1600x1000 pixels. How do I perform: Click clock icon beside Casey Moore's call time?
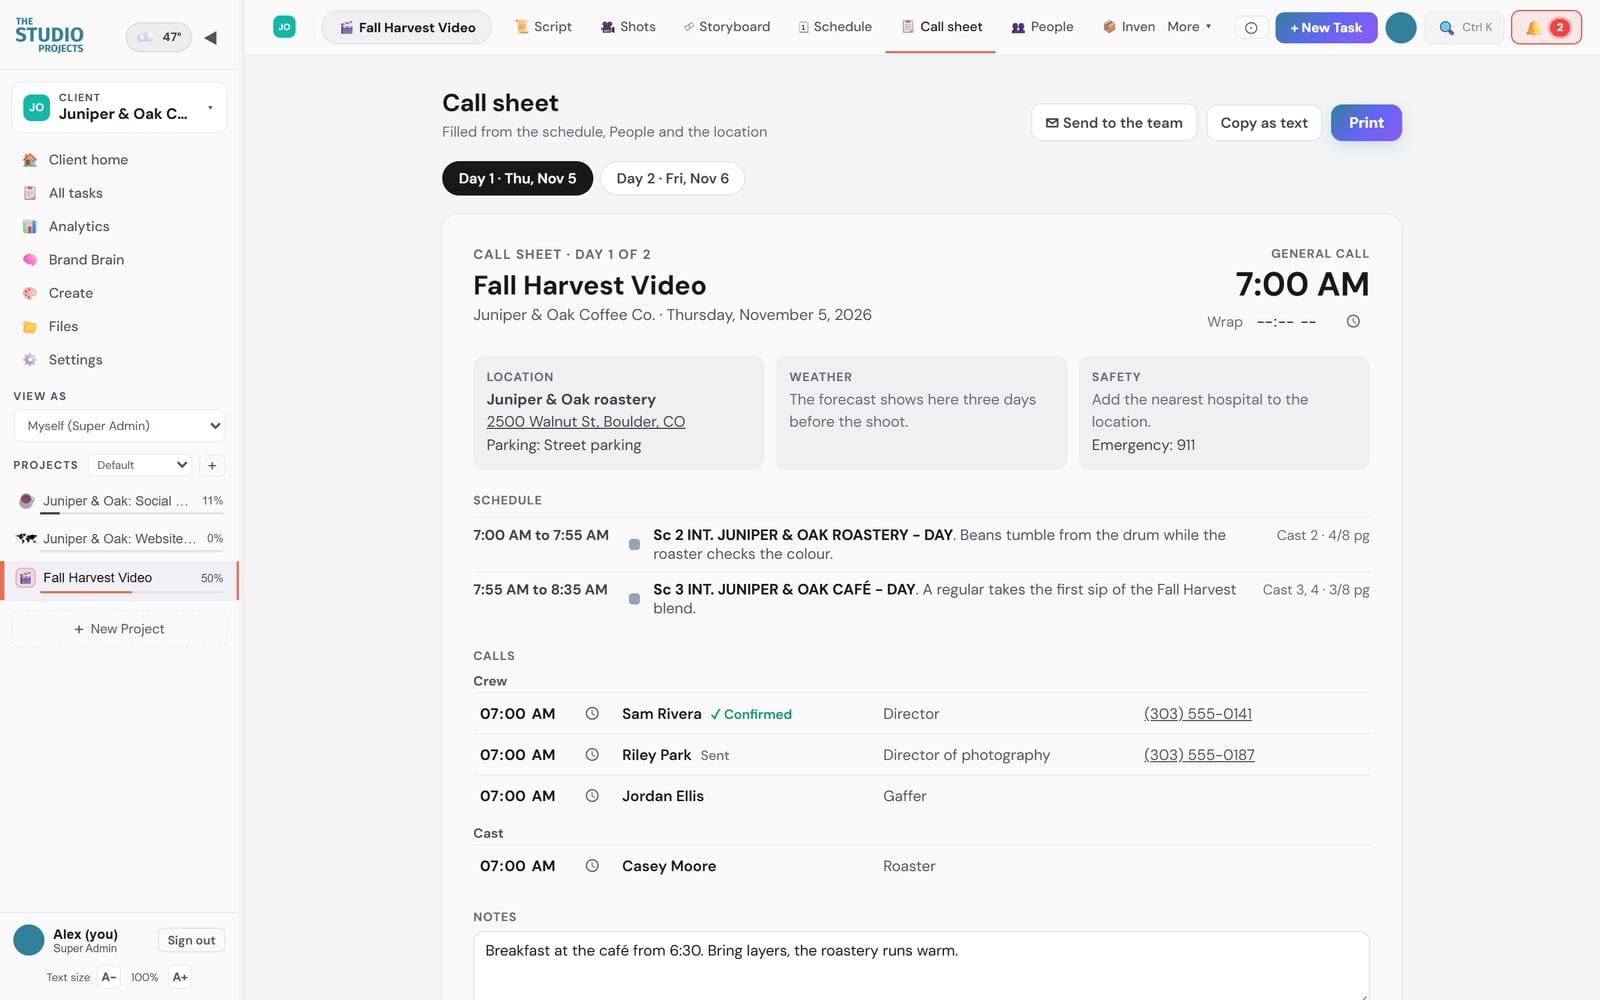pos(592,866)
